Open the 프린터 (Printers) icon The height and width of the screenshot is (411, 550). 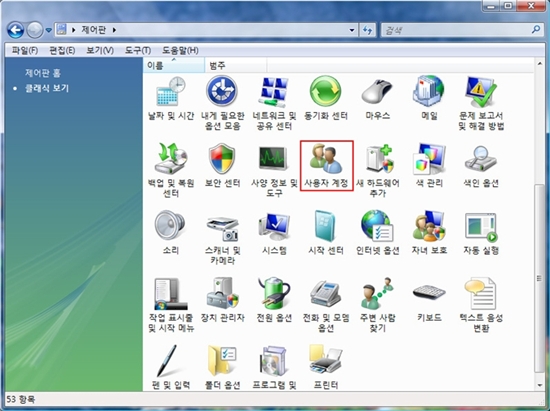click(326, 367)
